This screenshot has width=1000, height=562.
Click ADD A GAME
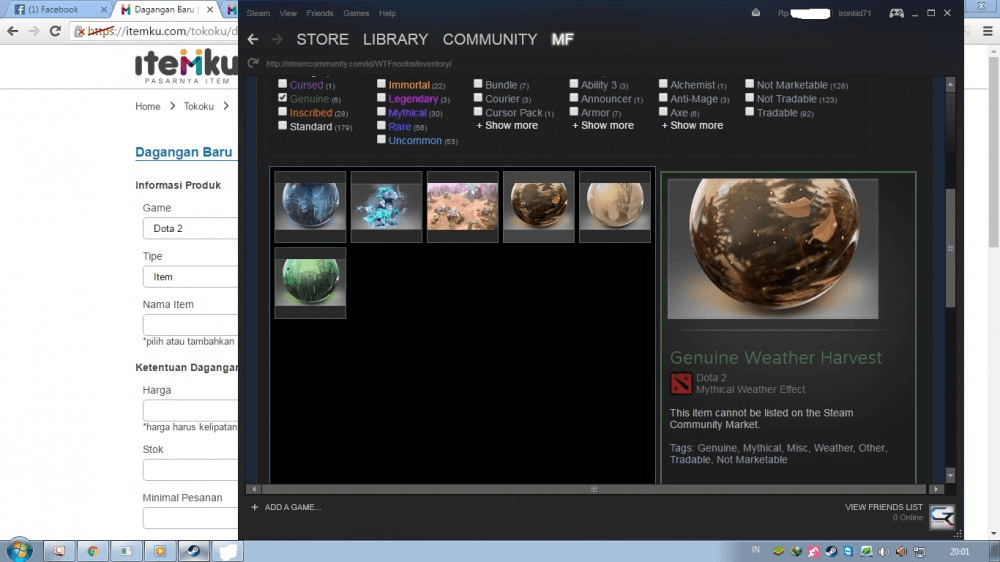[293, 507]
